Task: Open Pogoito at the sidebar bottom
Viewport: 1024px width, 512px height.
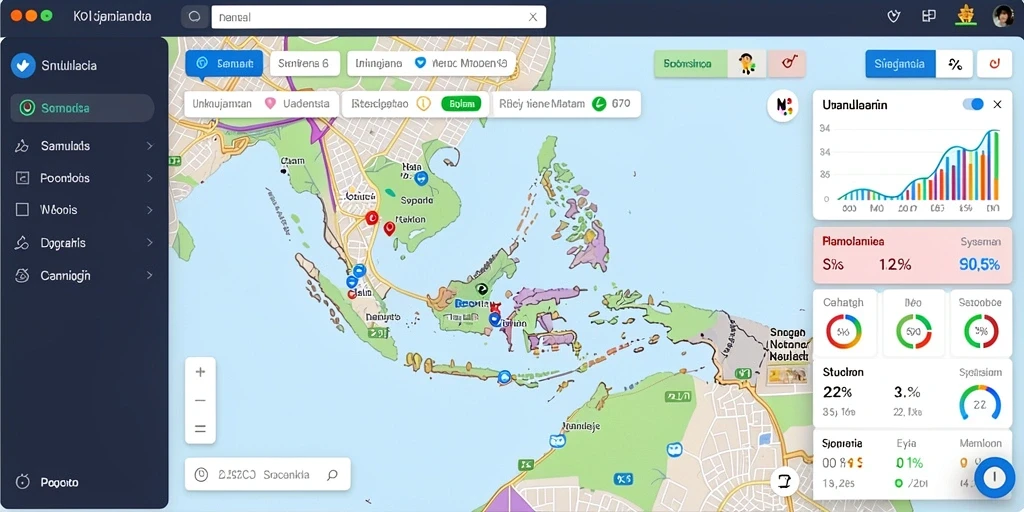Action: [x=47, y=483]
